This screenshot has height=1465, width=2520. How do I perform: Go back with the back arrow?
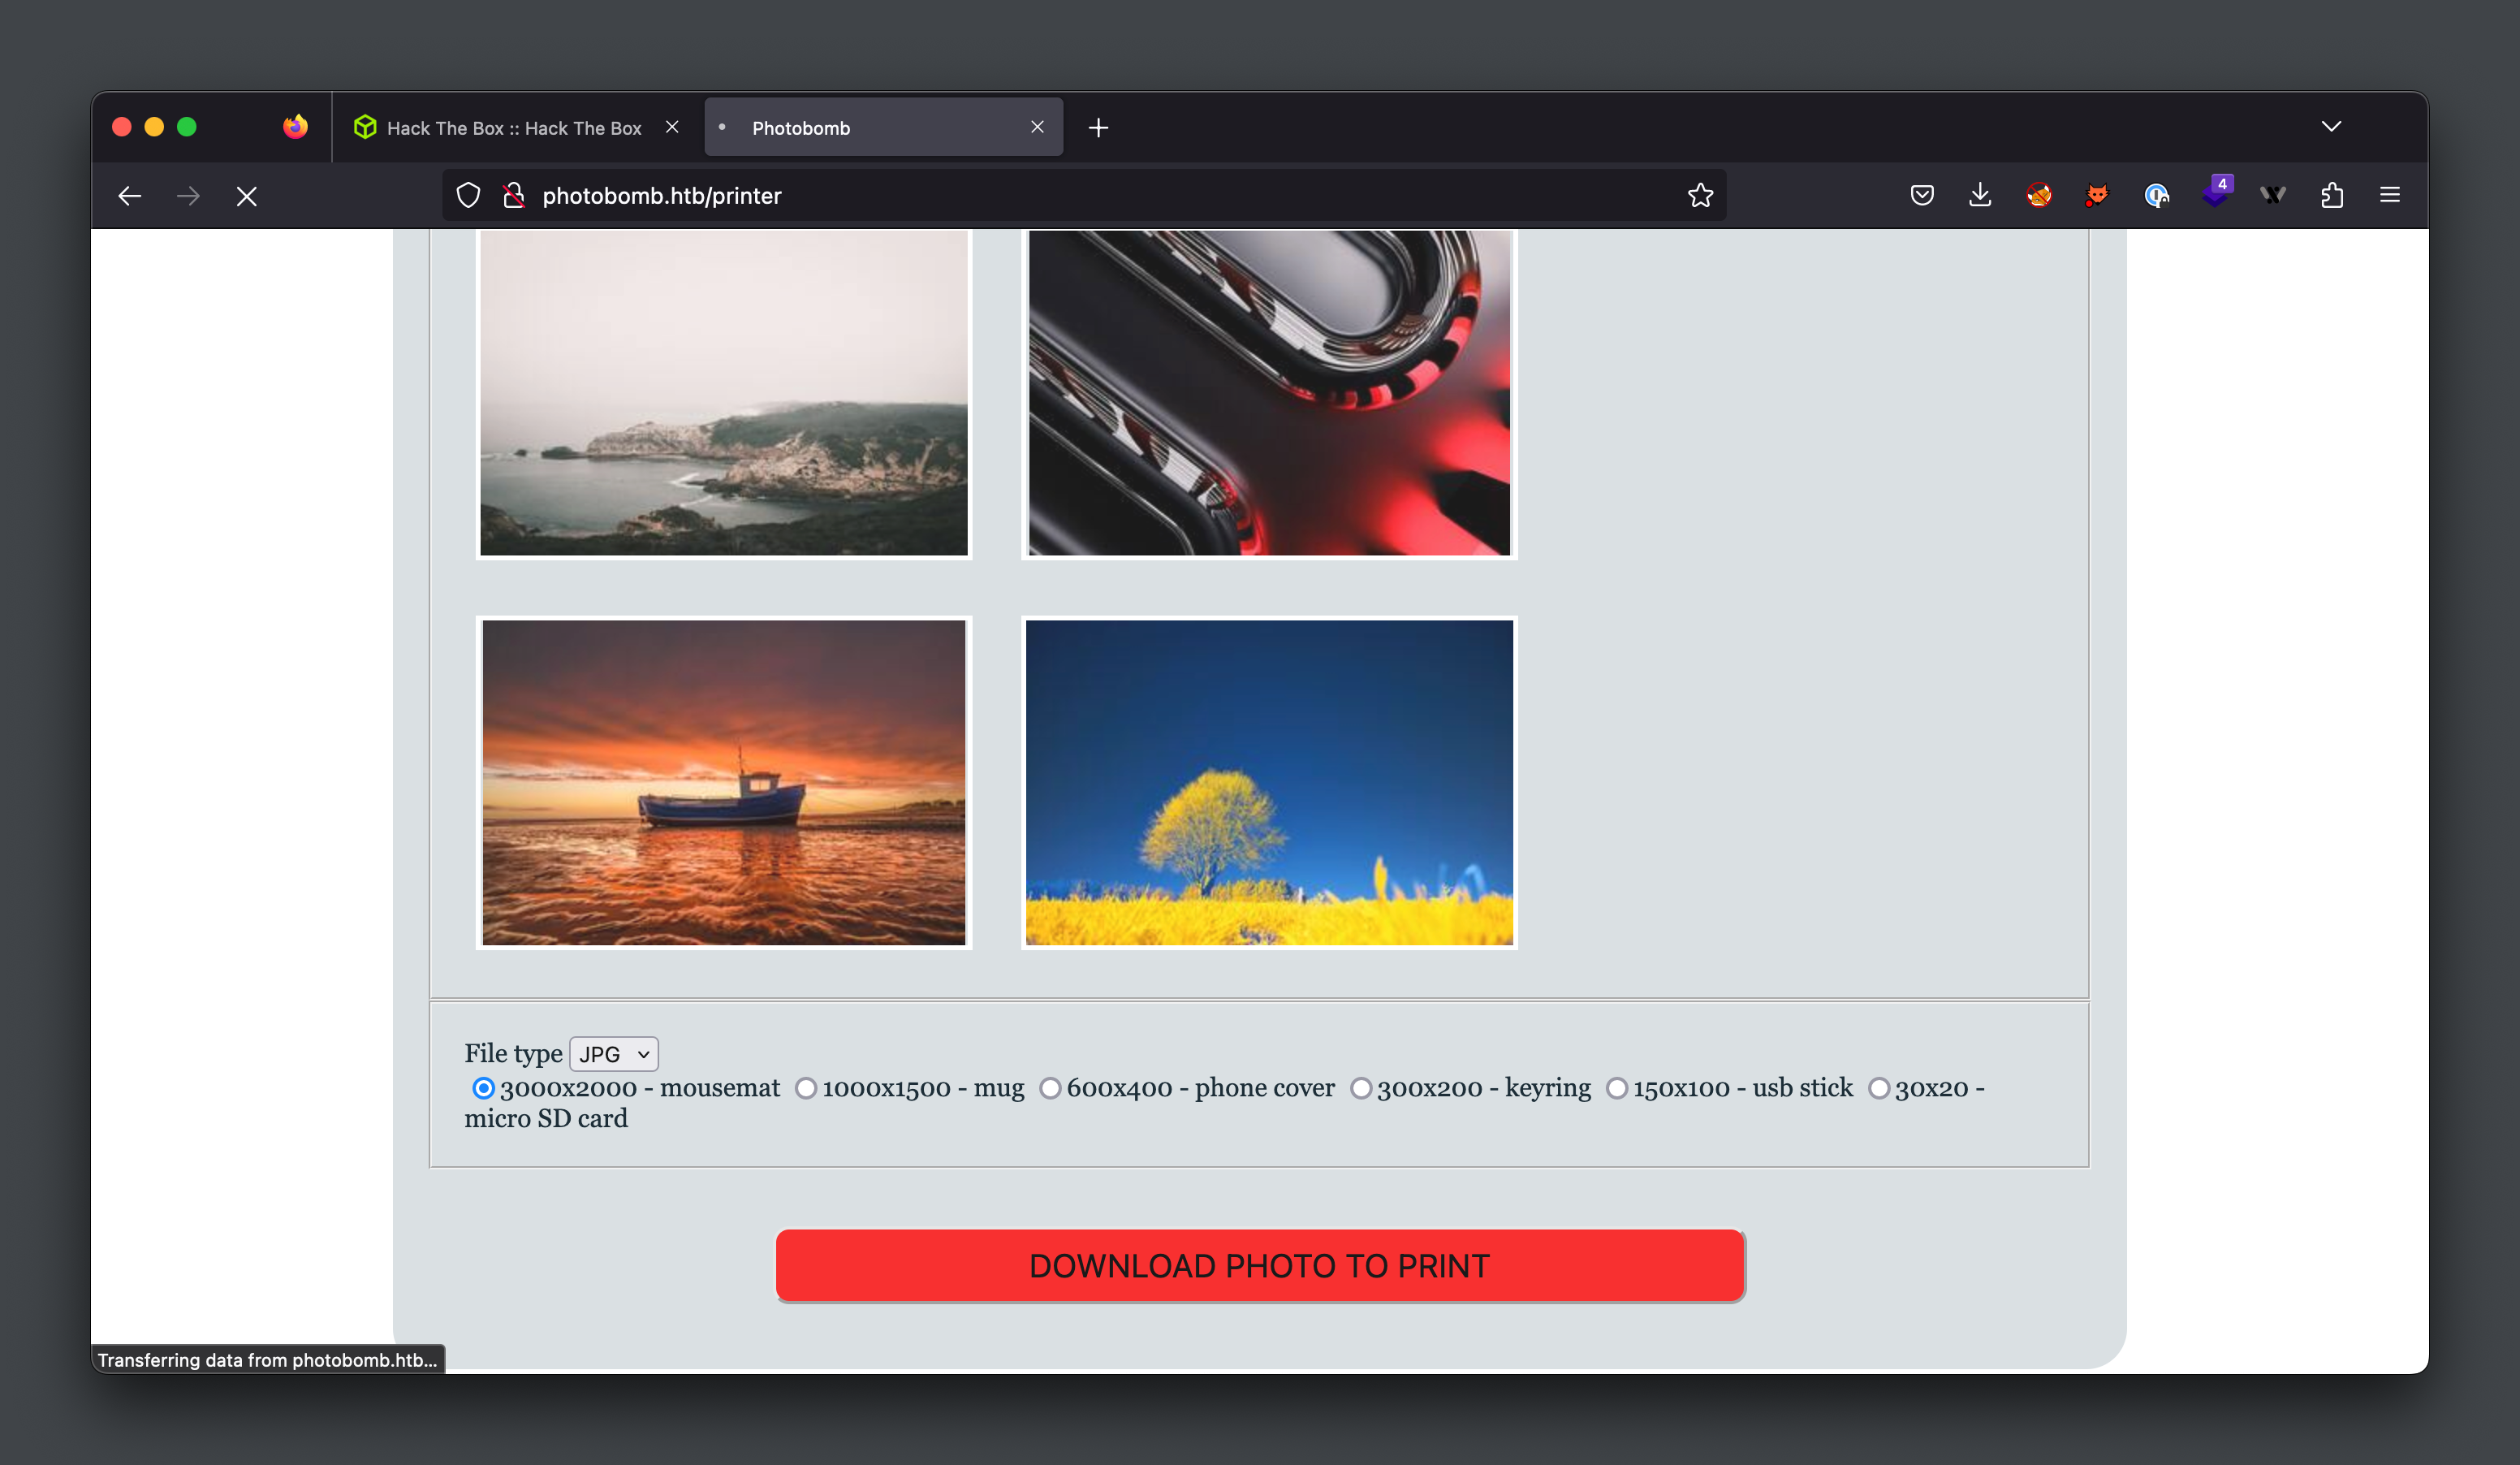pos(130,196)
